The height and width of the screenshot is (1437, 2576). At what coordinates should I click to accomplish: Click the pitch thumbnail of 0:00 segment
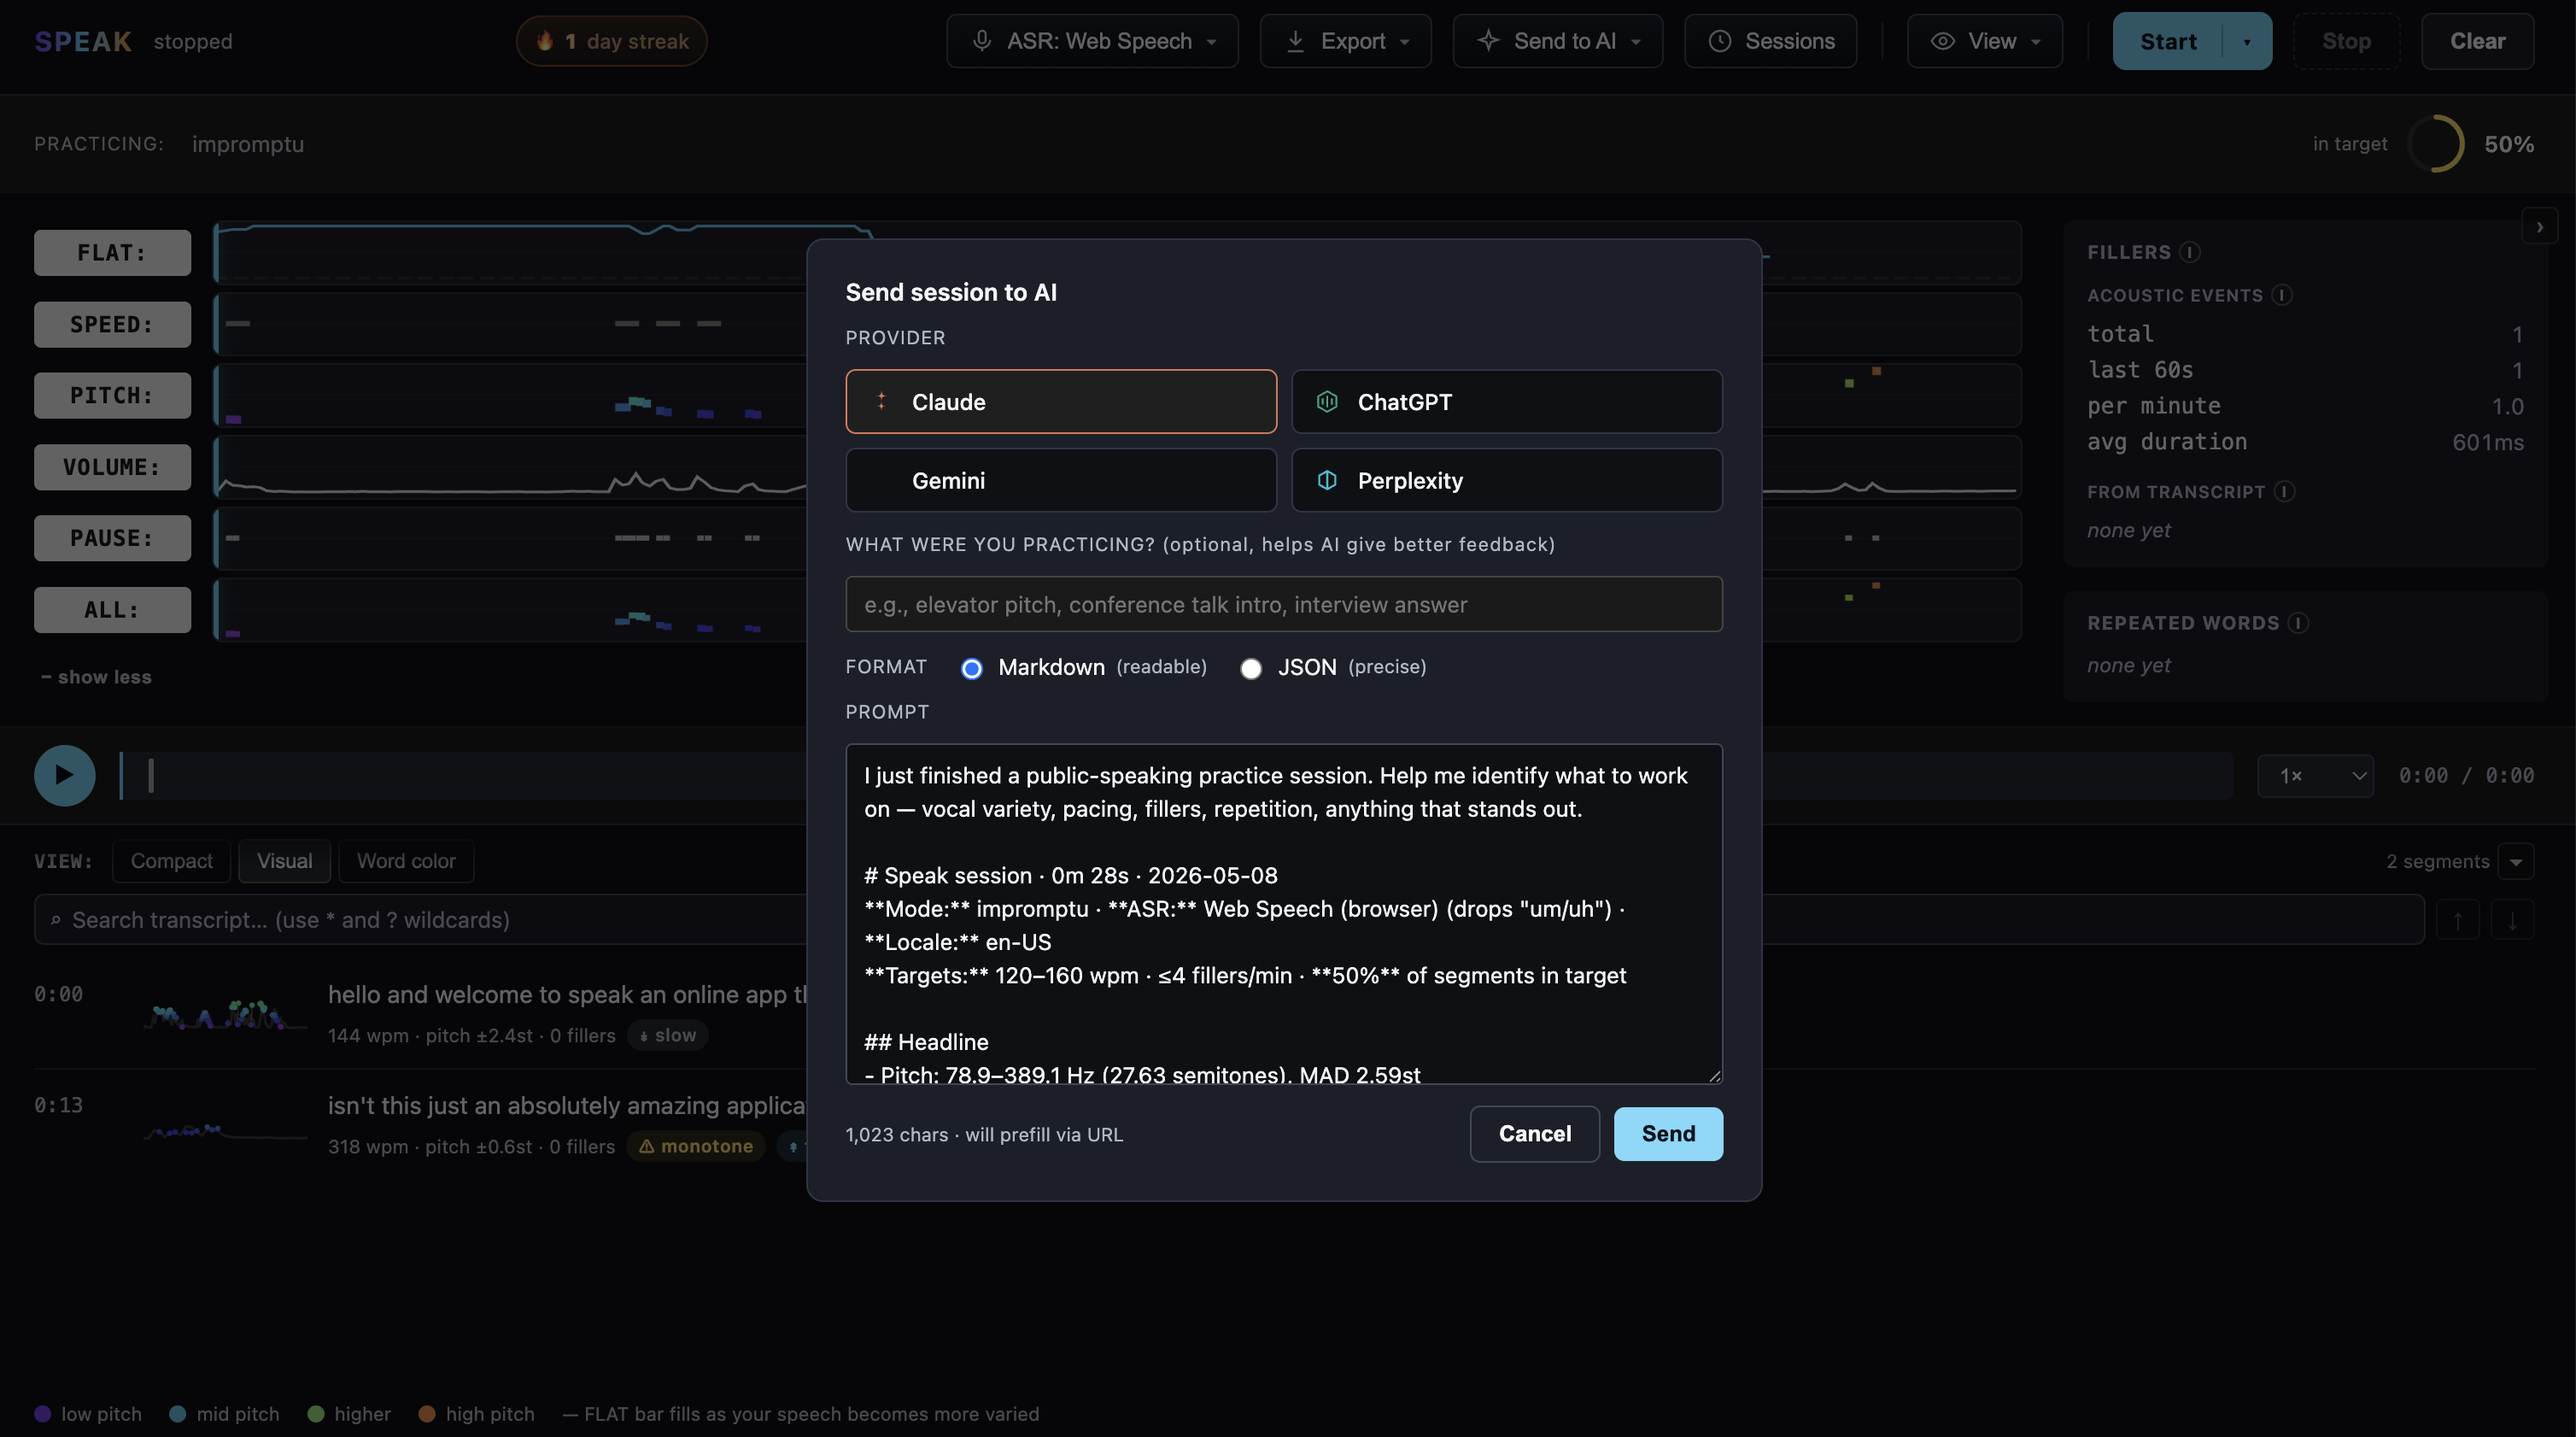[225, 1015]
